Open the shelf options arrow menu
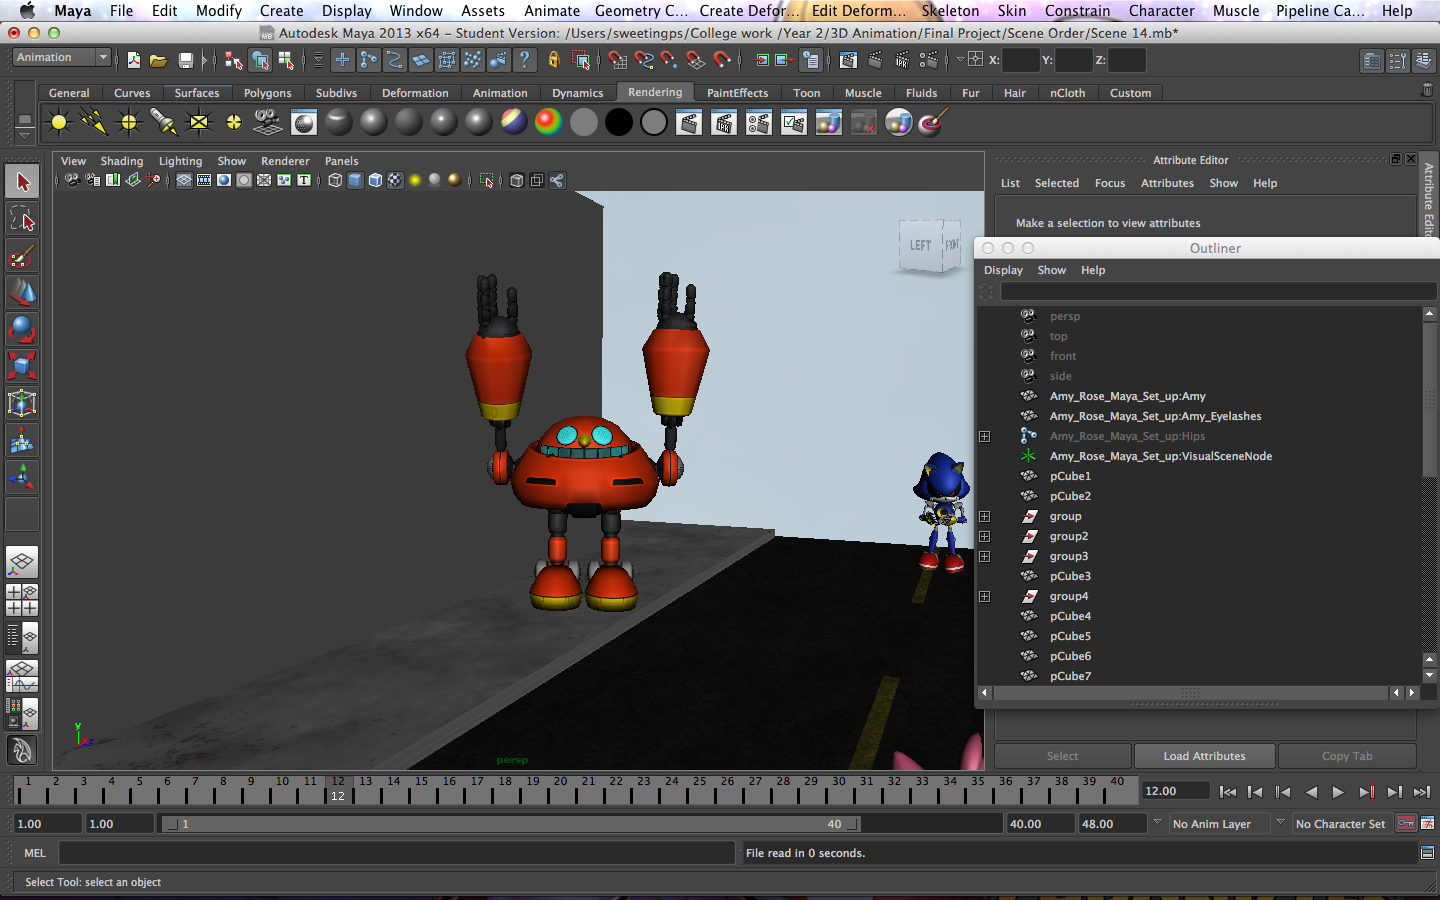The image size is (1440, 900). pyautogui.click(x=24, y=135)
